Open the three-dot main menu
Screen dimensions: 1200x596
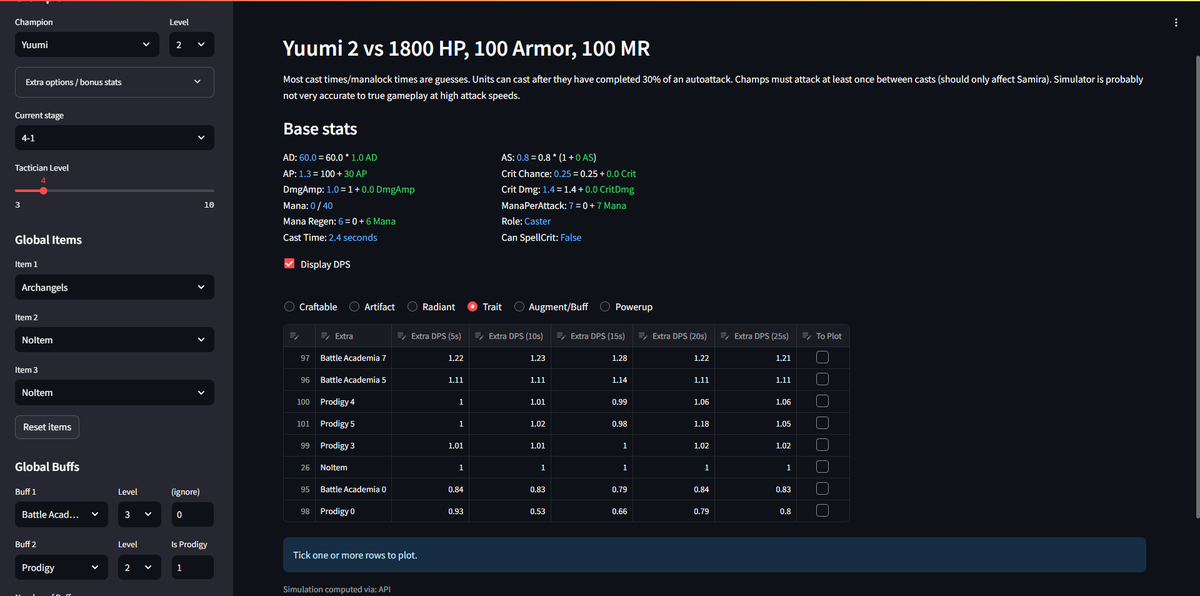(1176, 22)
